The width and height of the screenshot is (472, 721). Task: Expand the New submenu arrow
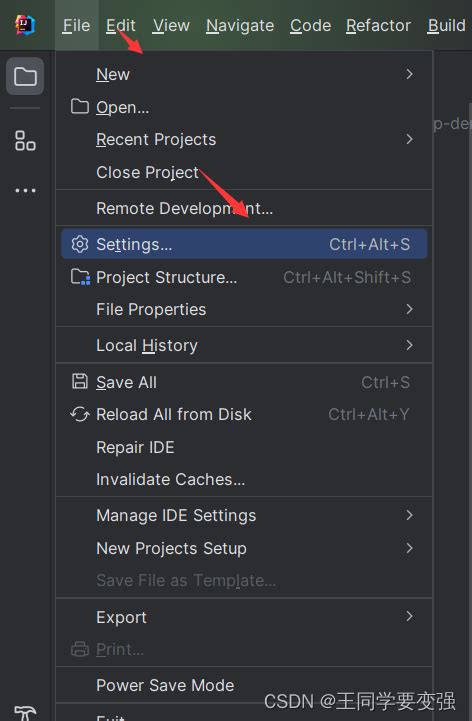point(409,74)
